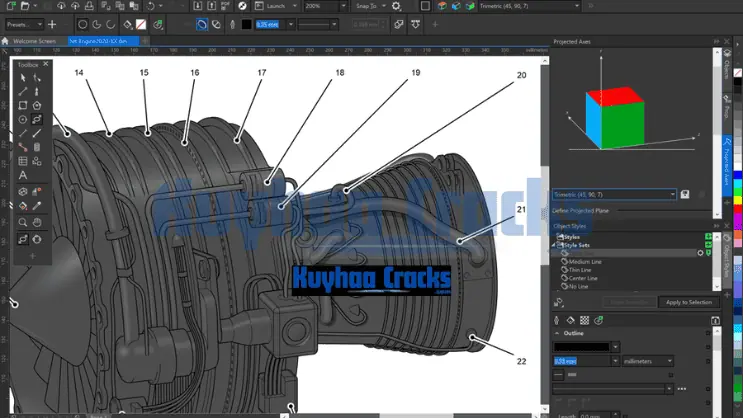
Task: Open the Options gear icon
Action: click(397, 6)
